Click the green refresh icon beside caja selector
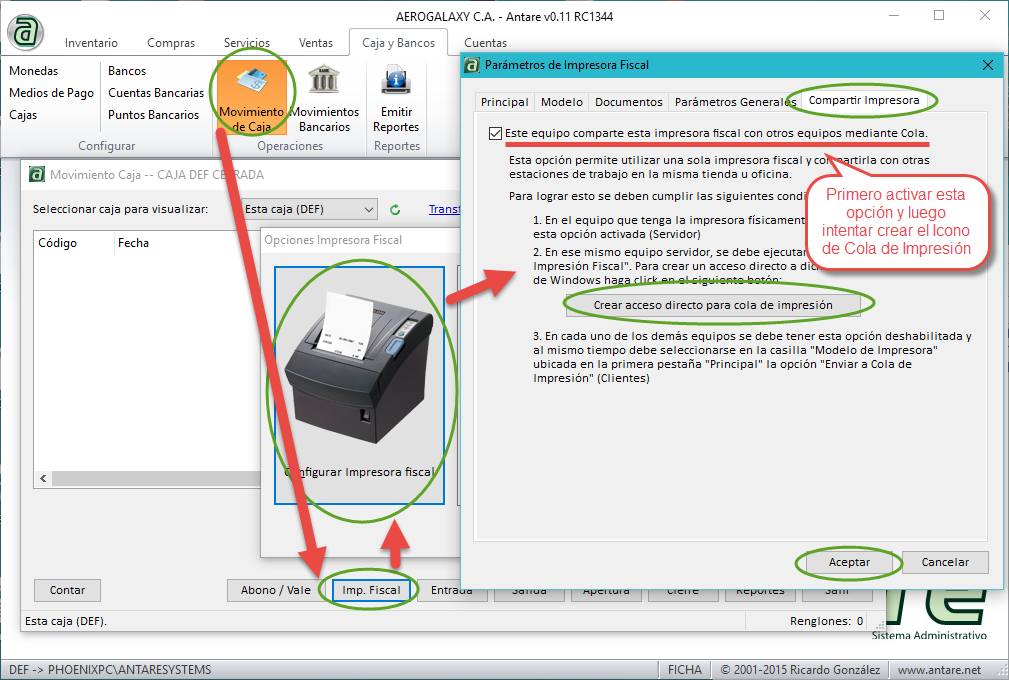Viewport: 1009px width, 680px height. [395, 210]
